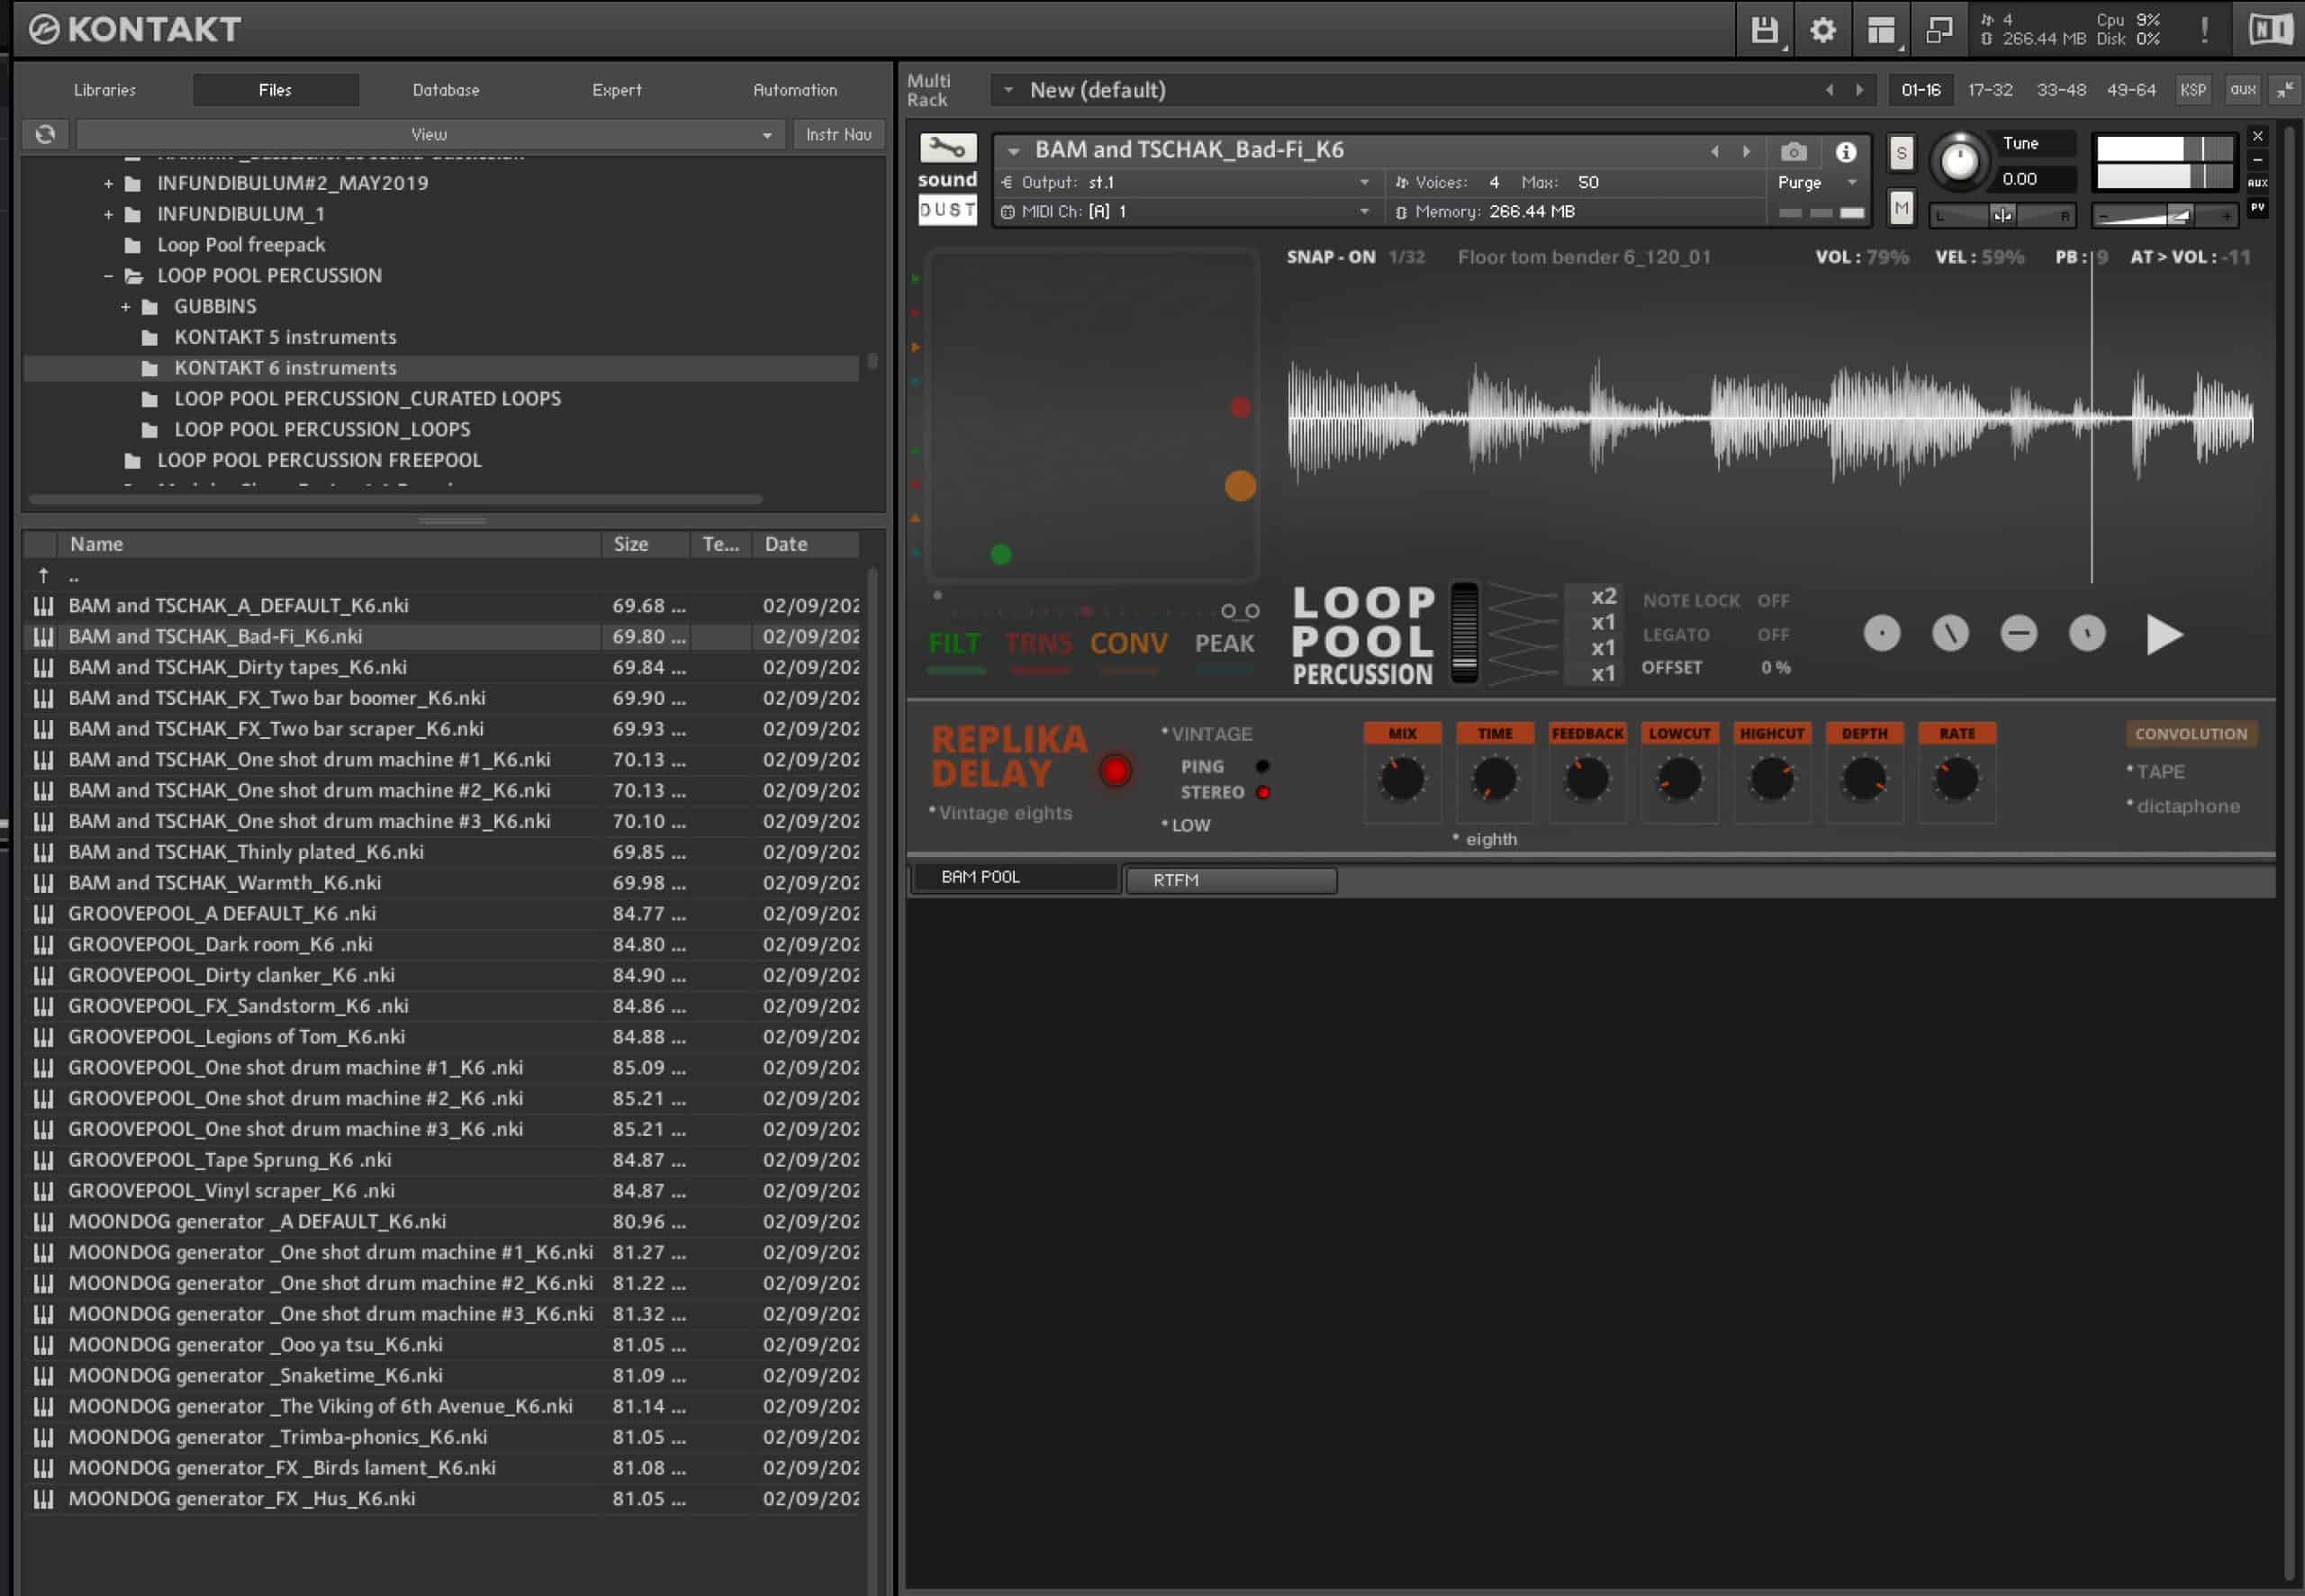Click the Native Instruments NI logo
This screenshot has height=1596, width=2305.
coord(2270,29)
